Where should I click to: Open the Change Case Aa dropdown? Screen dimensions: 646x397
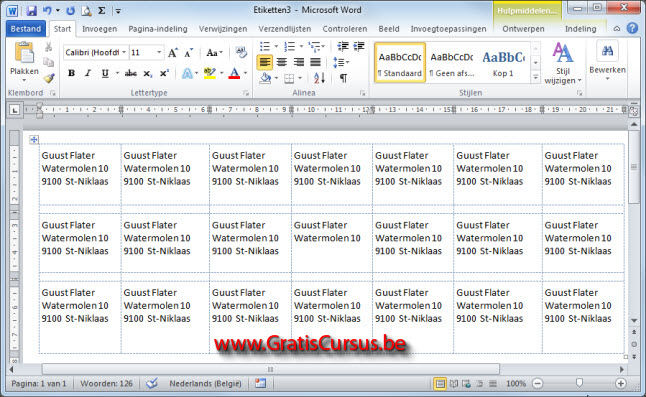(214, 53)
